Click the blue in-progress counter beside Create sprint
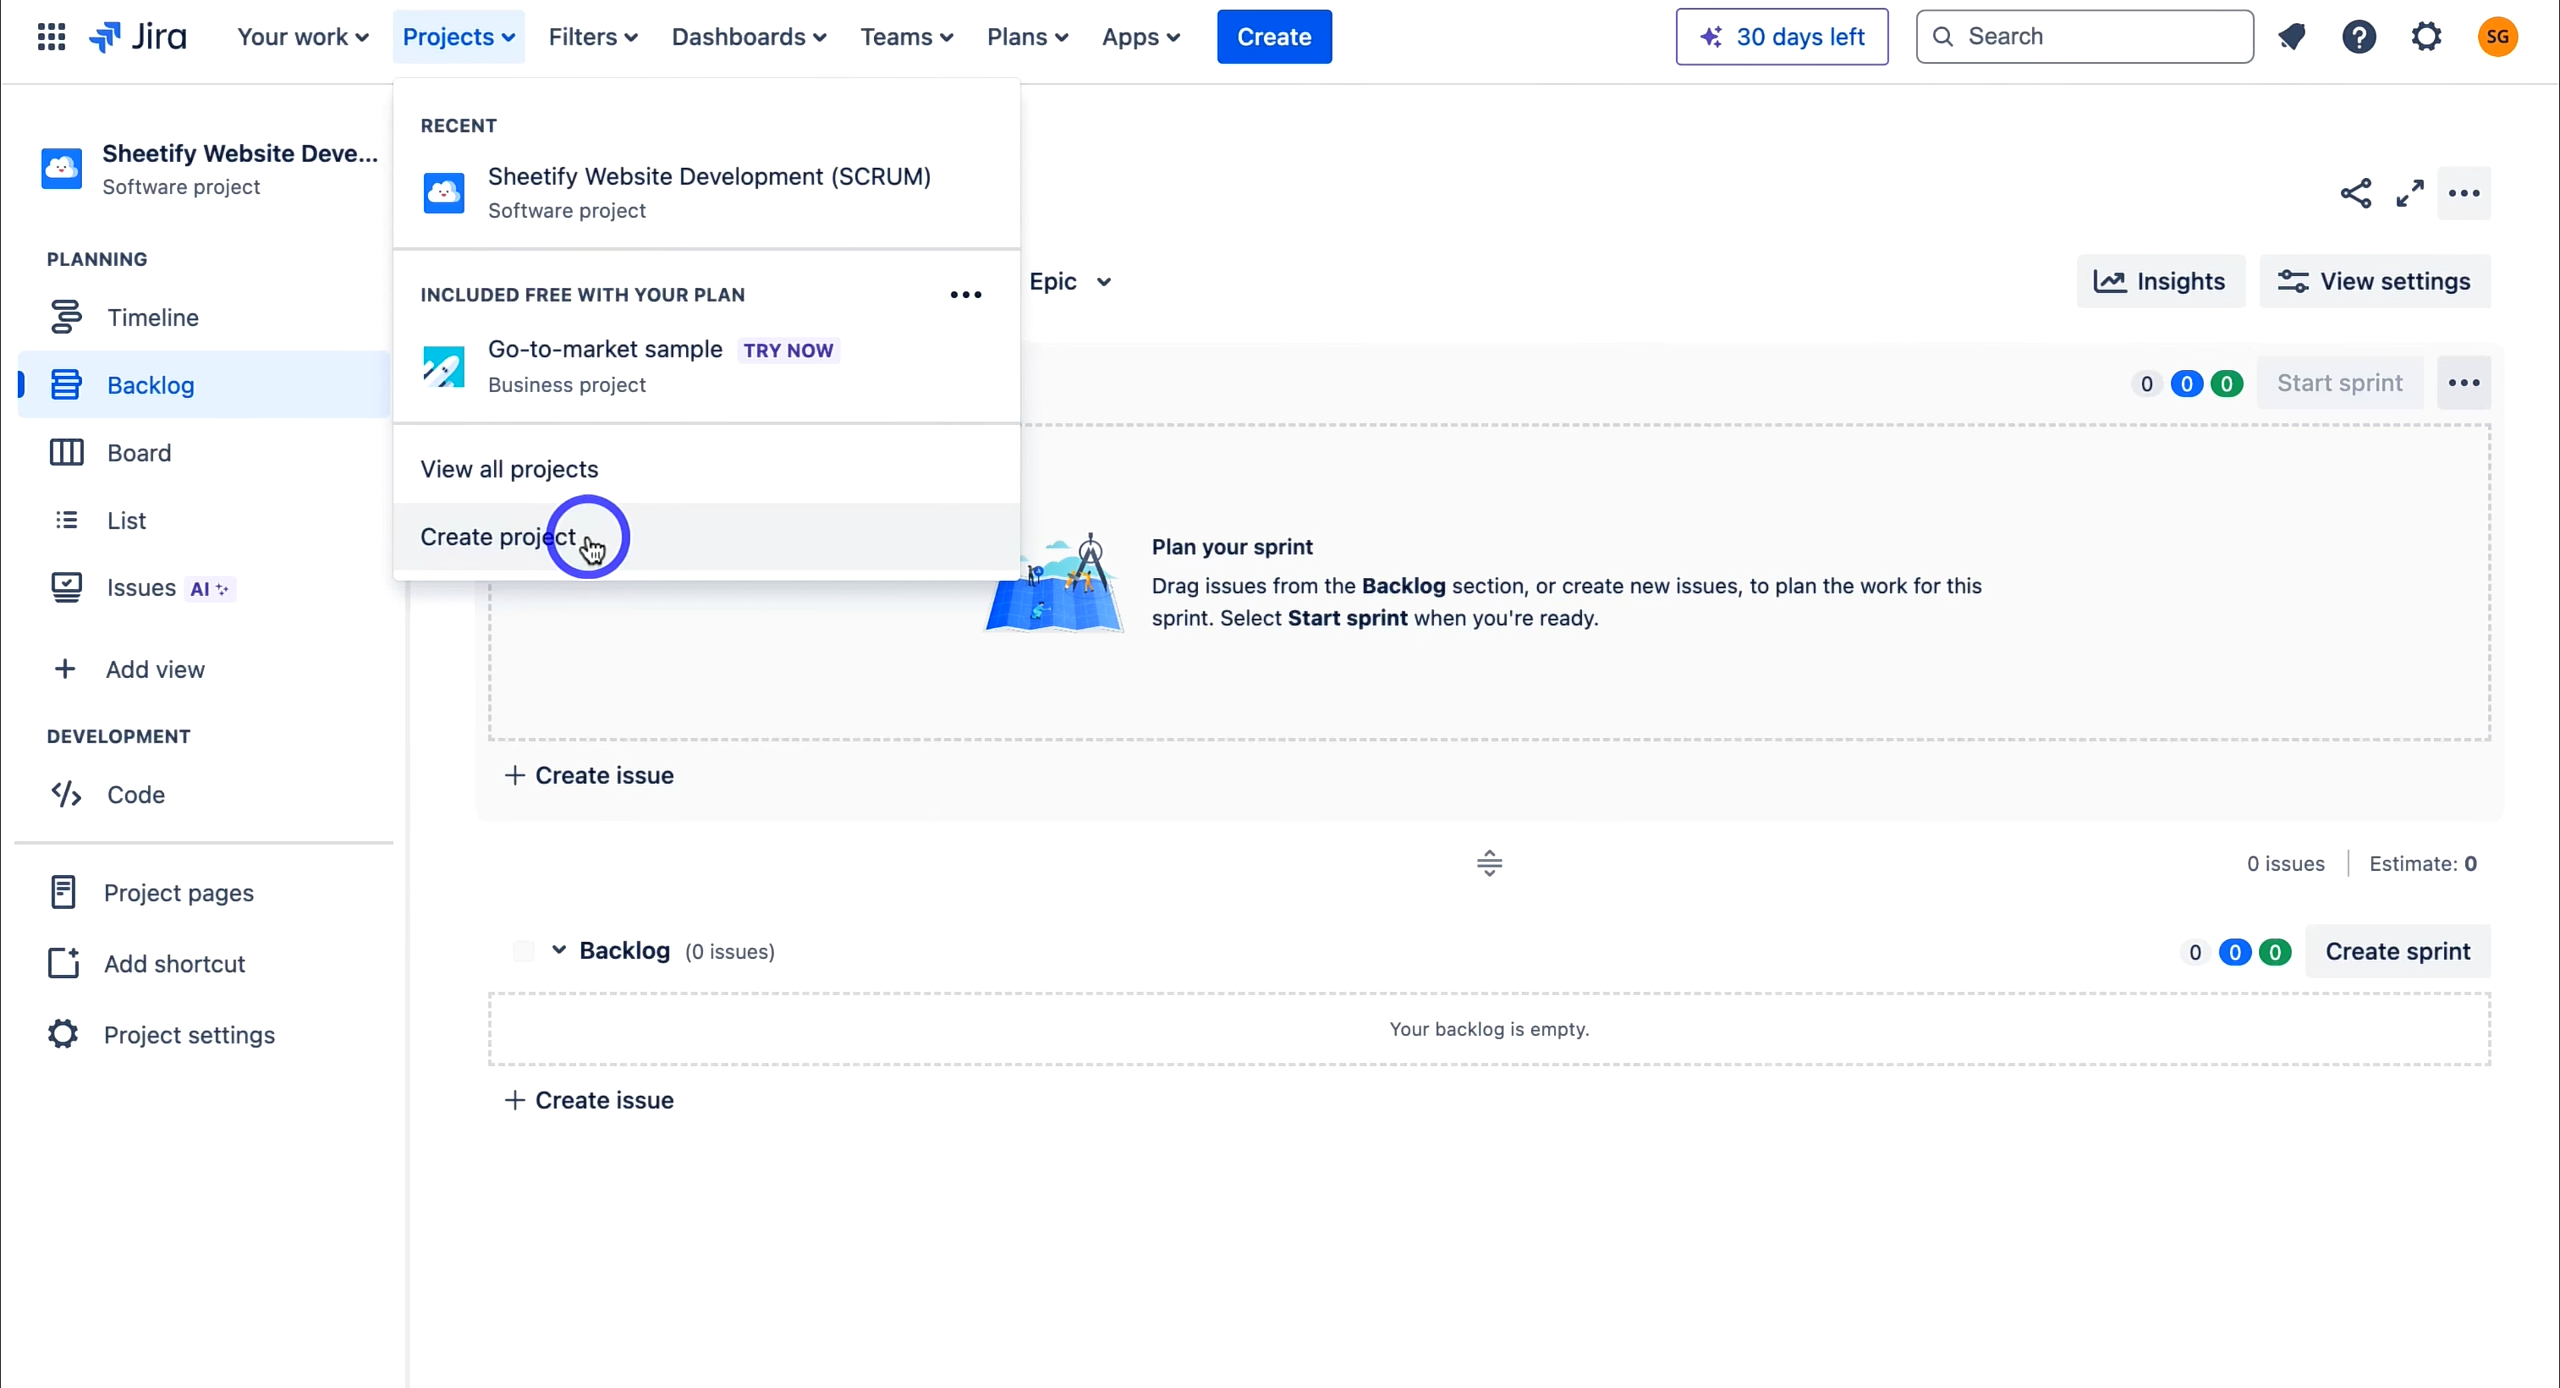This screenshot has width=2560, height=1388. click(2234, 952)
